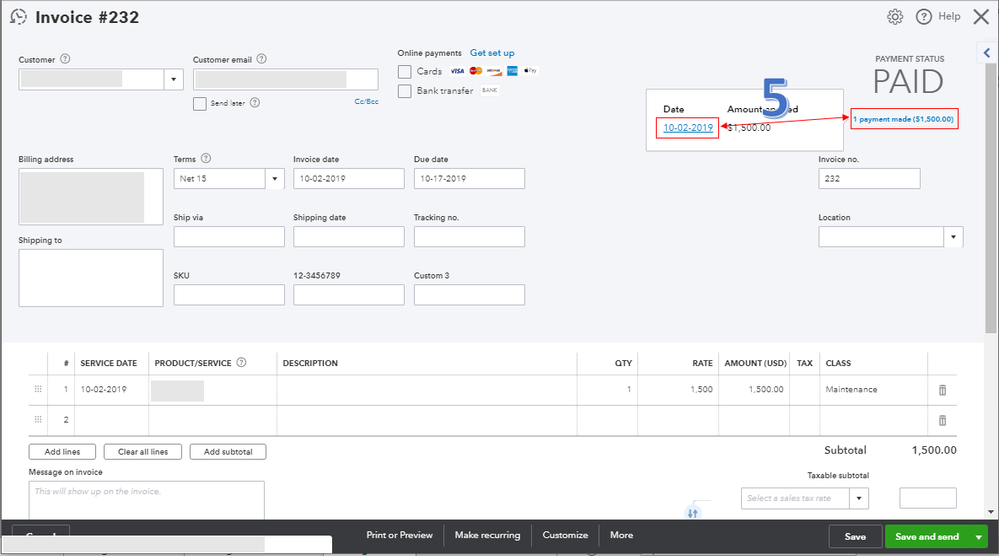This screenshot has width=999, height=556.
Task: Click the trash icon on line 2
Action: point(942,420)
